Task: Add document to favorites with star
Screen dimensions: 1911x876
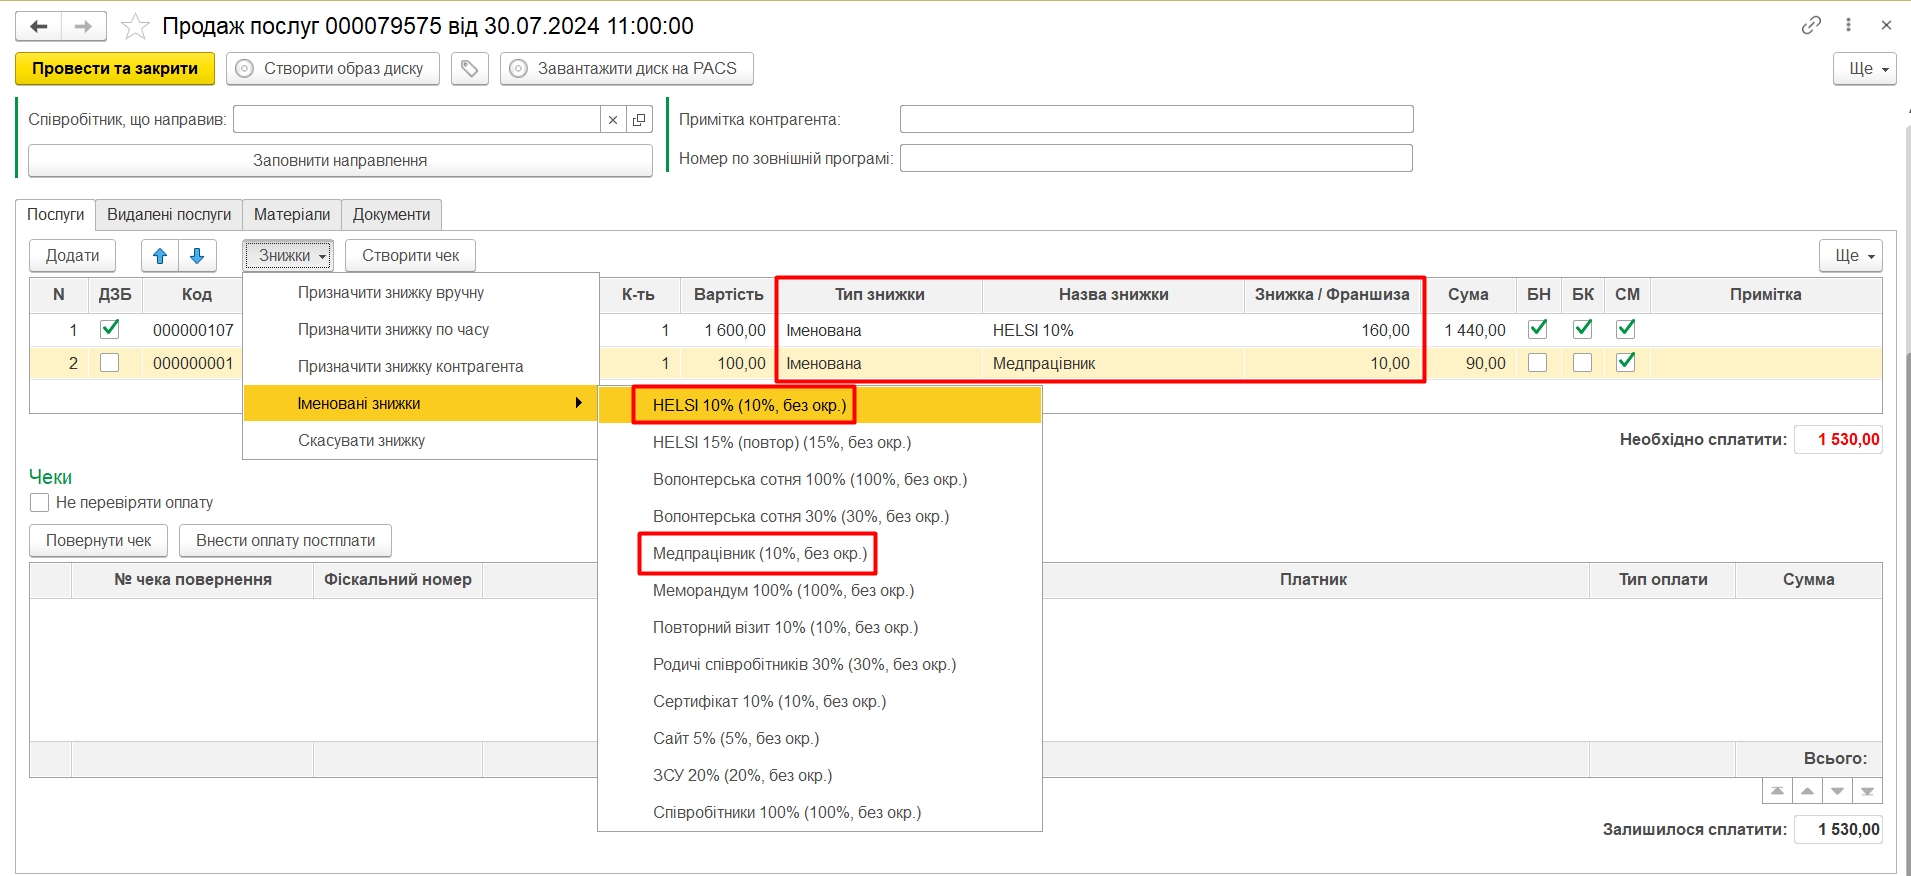Action: pos(135,26)
